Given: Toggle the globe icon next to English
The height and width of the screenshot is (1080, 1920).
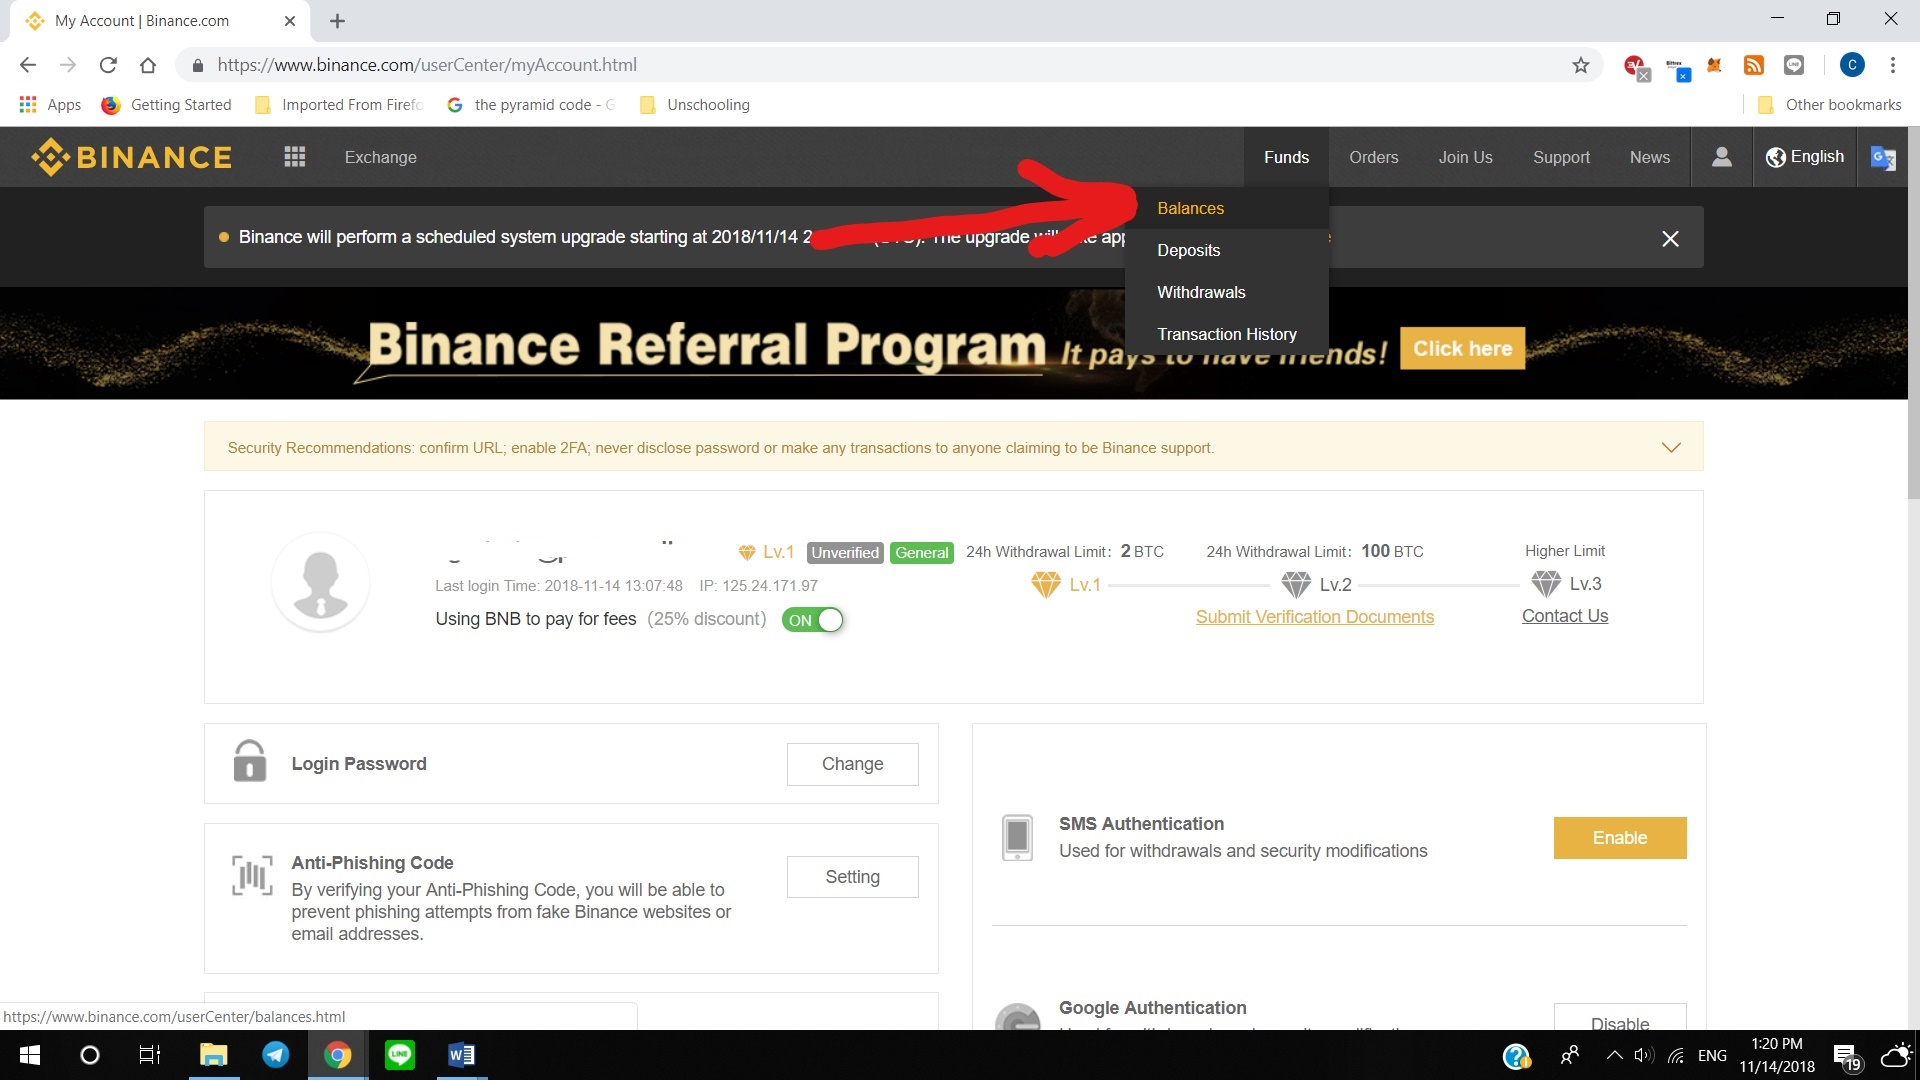Looking at the screenshot, I should click(1776, 156).
